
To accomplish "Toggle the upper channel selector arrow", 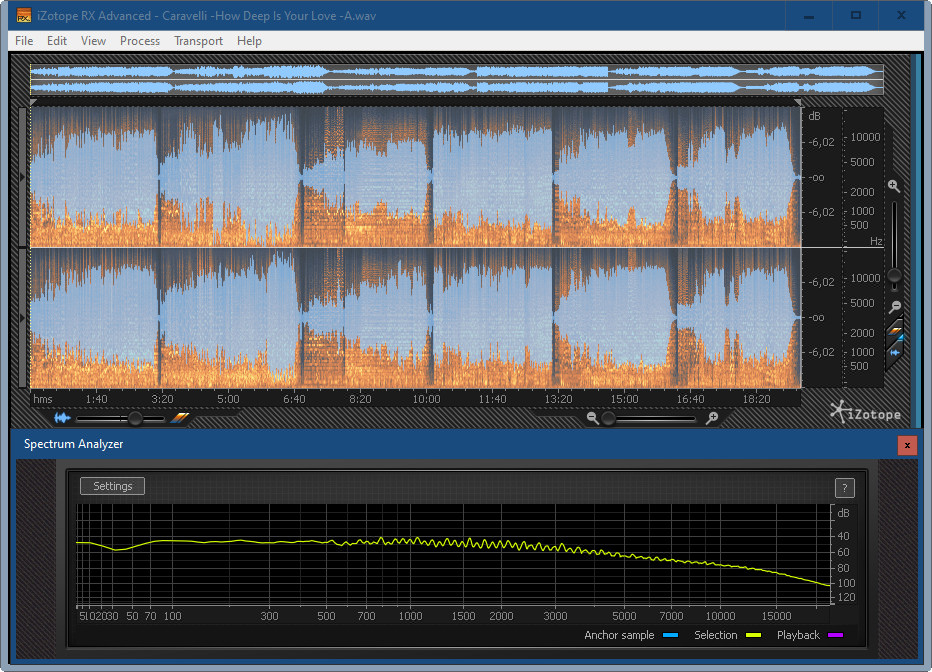I will pos(24,176).
